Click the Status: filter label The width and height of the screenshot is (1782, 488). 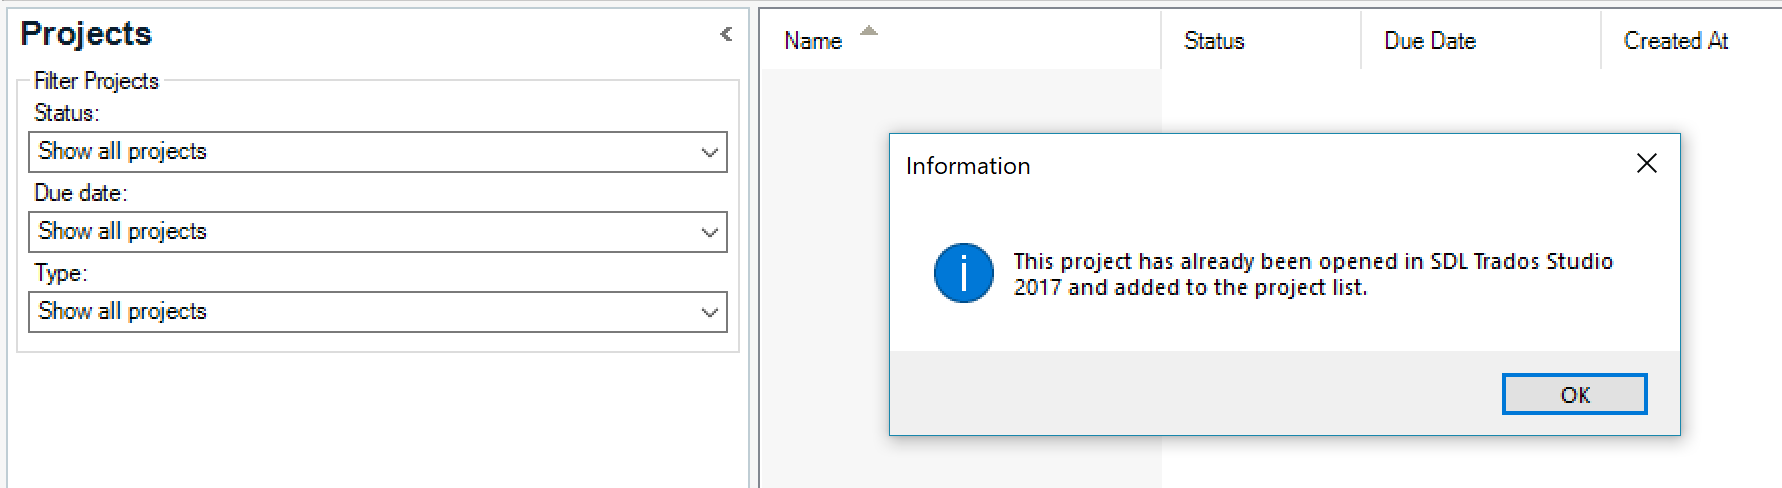coord(67,113)
